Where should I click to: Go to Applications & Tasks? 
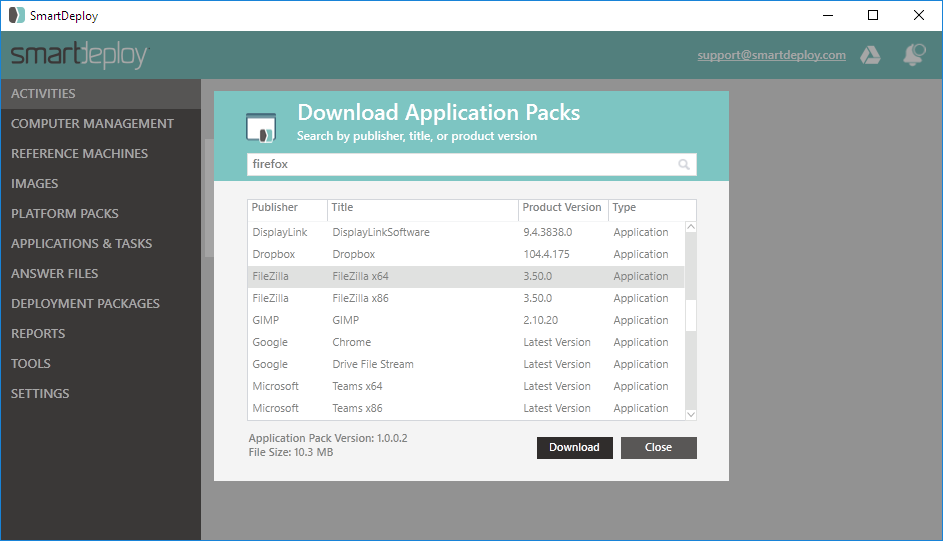tap(101, 244)
